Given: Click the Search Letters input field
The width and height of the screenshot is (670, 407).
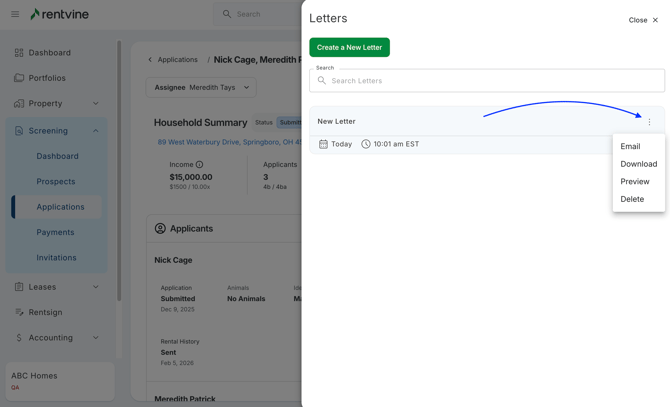Looking at the screenshot, I should pos(490,81).
